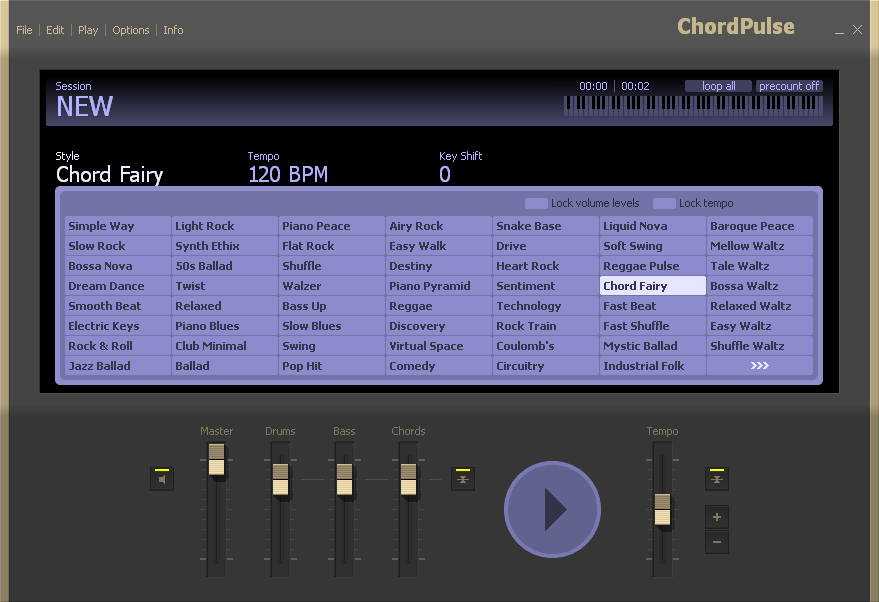Click the tempo reset icon
This screenshot has width=879, height=602.
tap(717, 479)
